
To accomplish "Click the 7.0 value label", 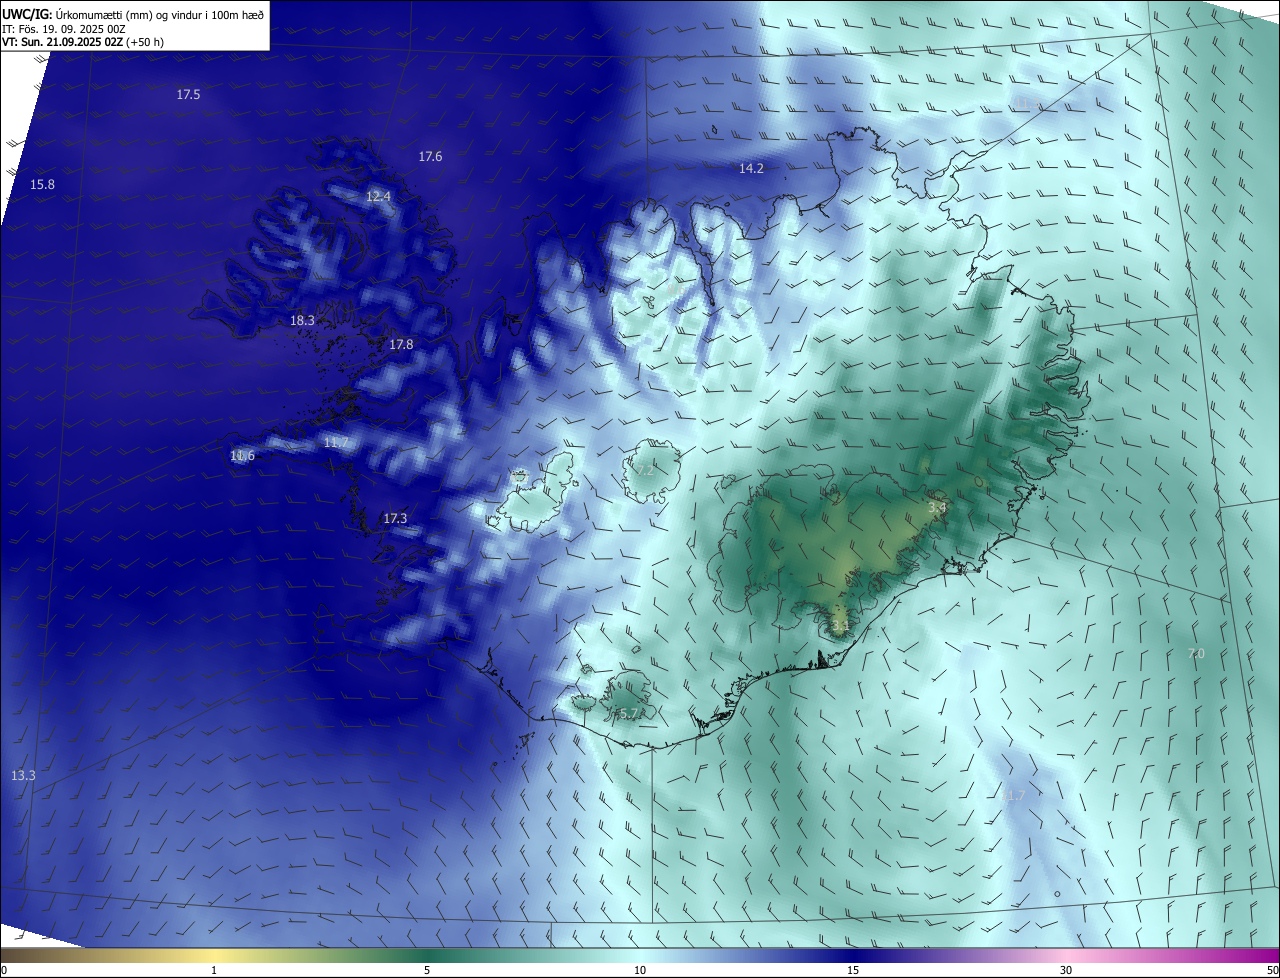I will coord(1196,654).
